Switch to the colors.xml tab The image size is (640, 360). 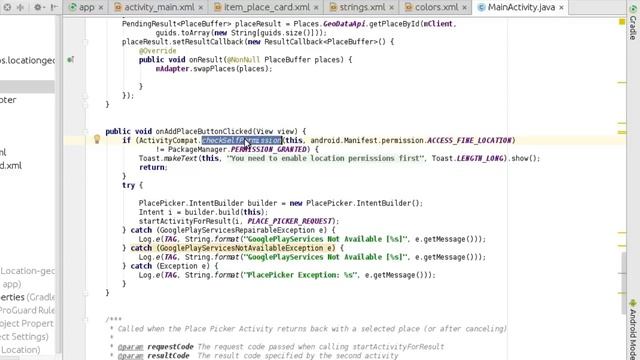pyautogui.click(x=436, y=7)
